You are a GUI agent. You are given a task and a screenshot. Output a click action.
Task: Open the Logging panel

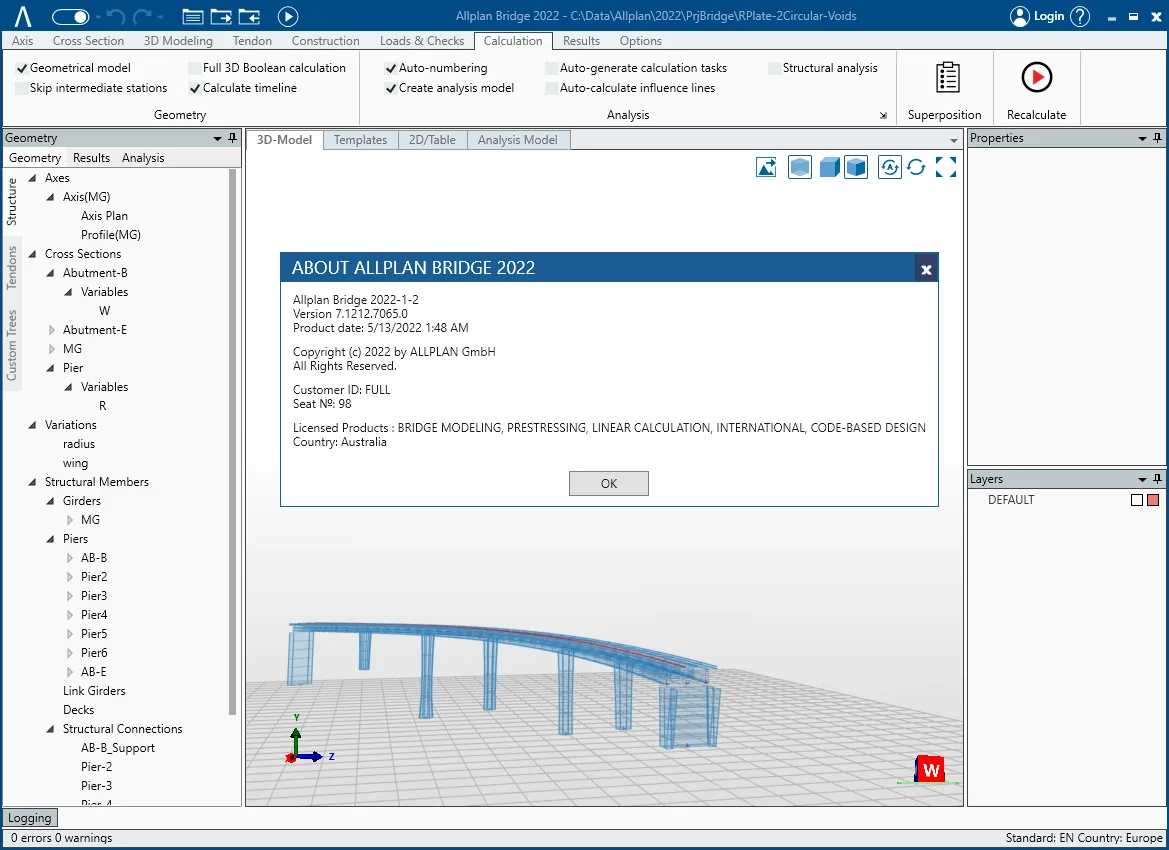pyautogui.click(x=30, y=818)
